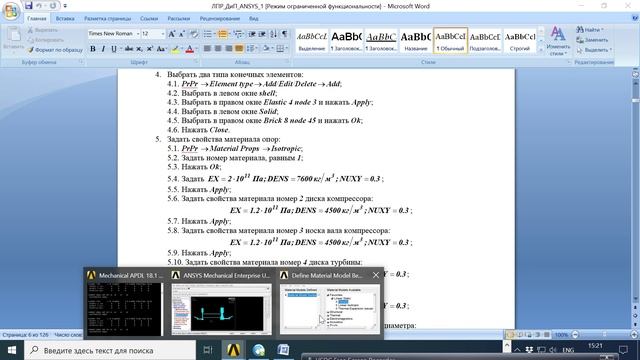The image size is (640, 360).
Task: Switch to Рецензирование ribbon tab
Action: 220,19
